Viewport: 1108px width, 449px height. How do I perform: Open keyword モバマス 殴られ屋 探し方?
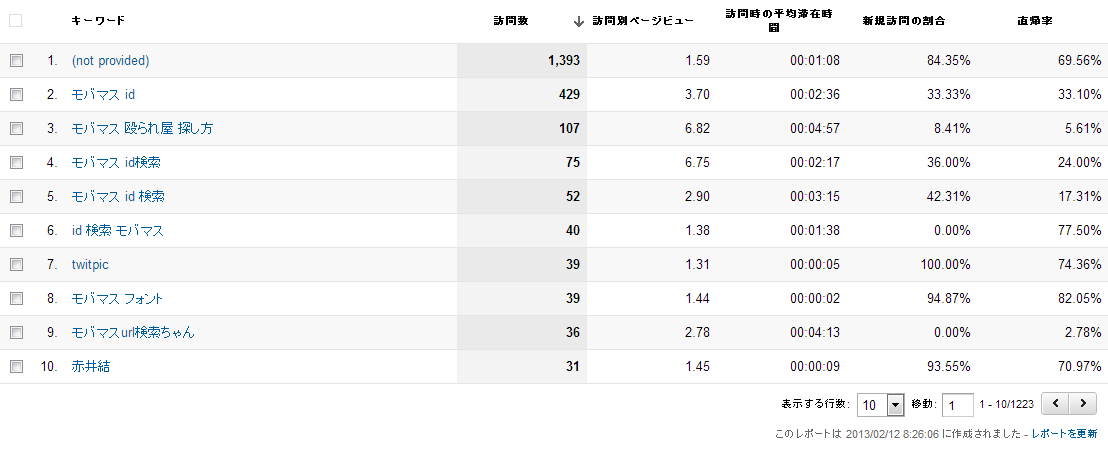click(142, 129)
